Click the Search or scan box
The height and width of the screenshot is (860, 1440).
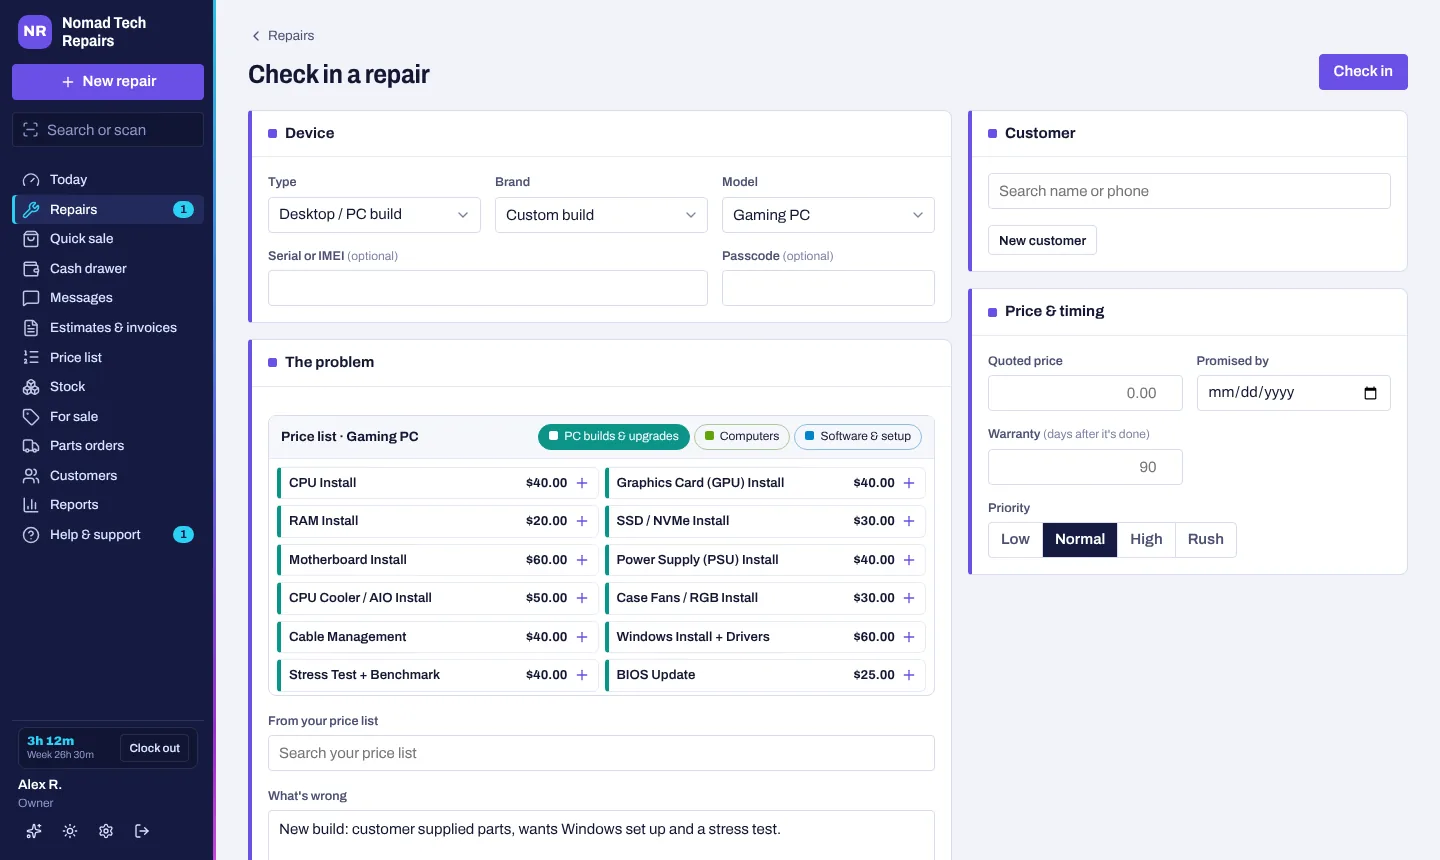tap(108, 130)
